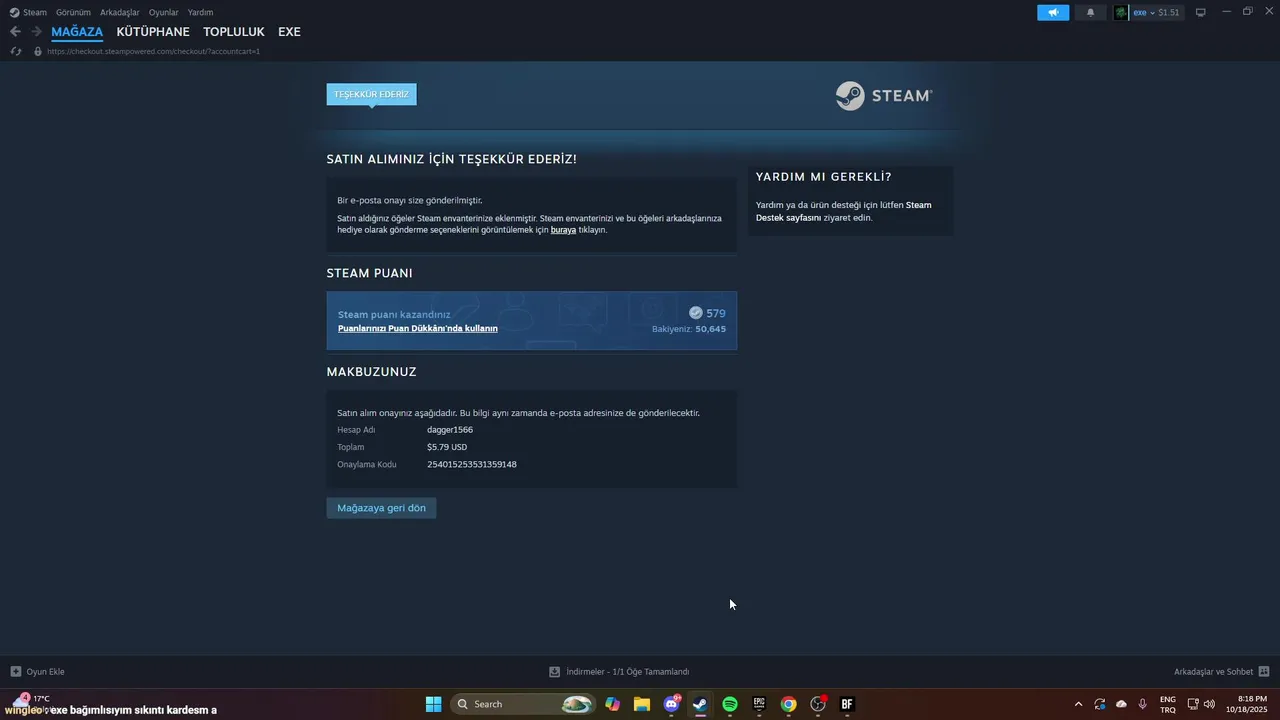Open Puan Dükkânı points shop link
1280x720 pixels.
point(418,328)
